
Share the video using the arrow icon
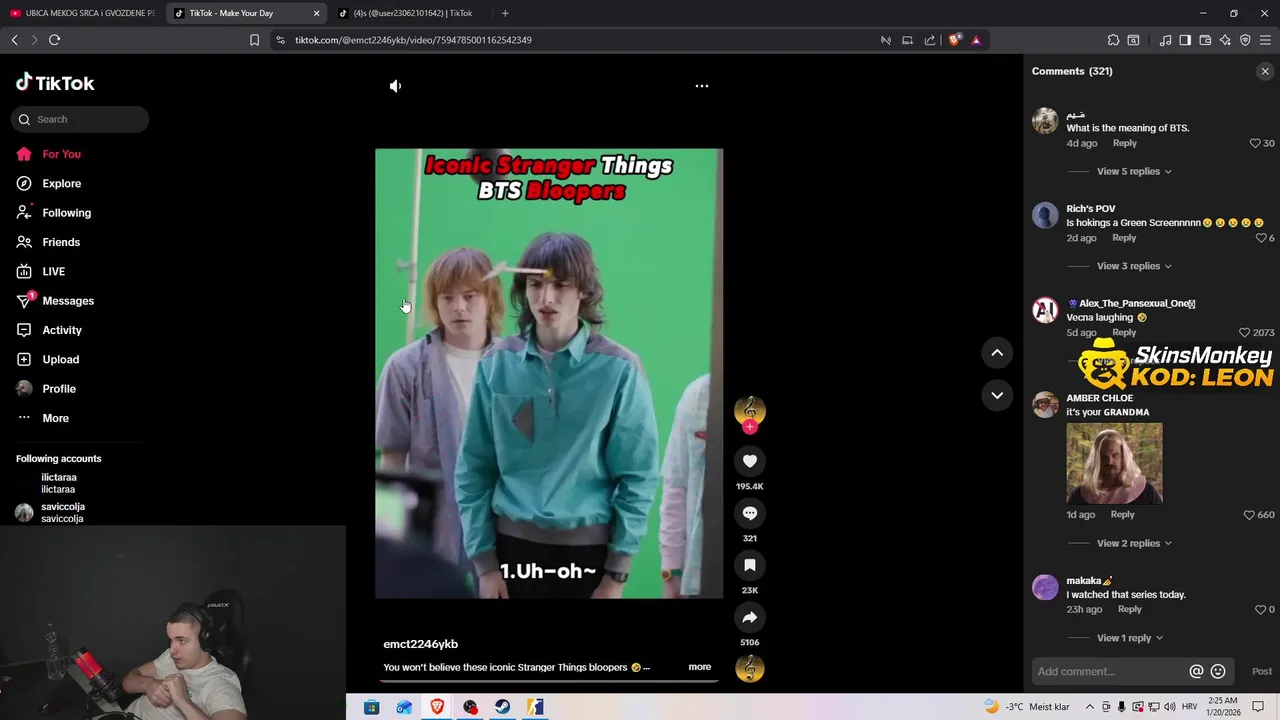coord(750,617)
